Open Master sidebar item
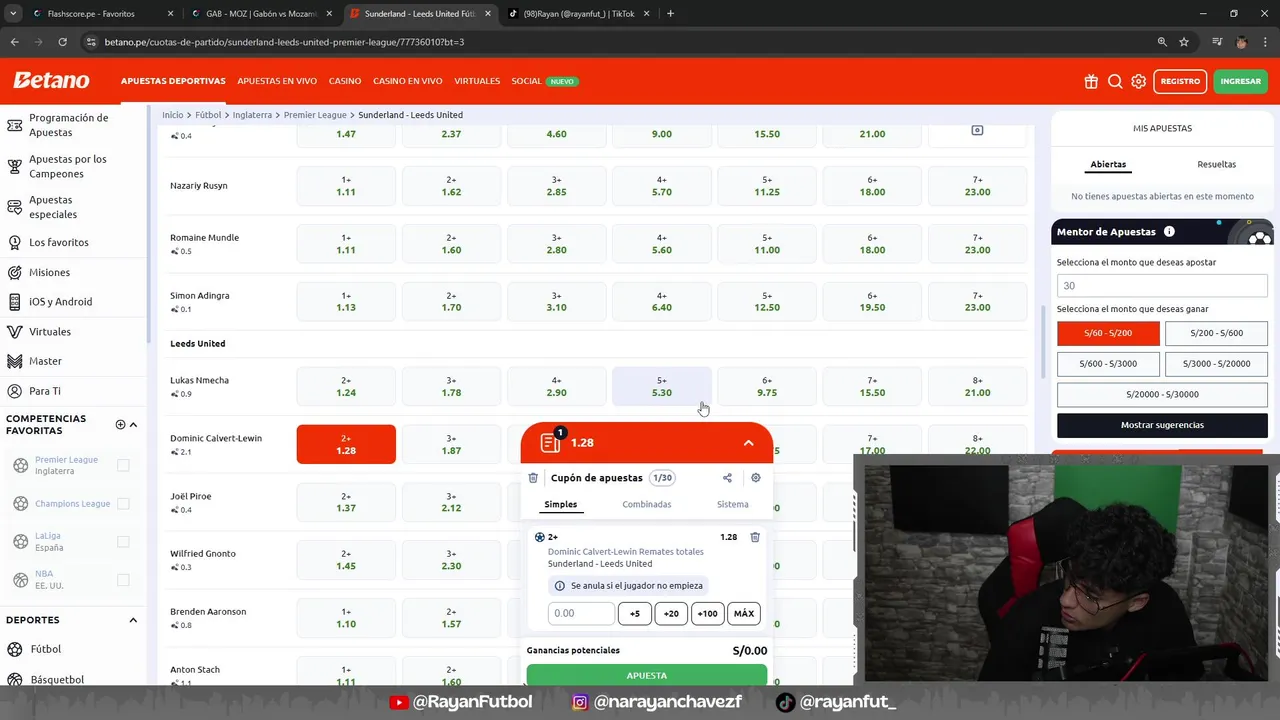 [45, 361]
